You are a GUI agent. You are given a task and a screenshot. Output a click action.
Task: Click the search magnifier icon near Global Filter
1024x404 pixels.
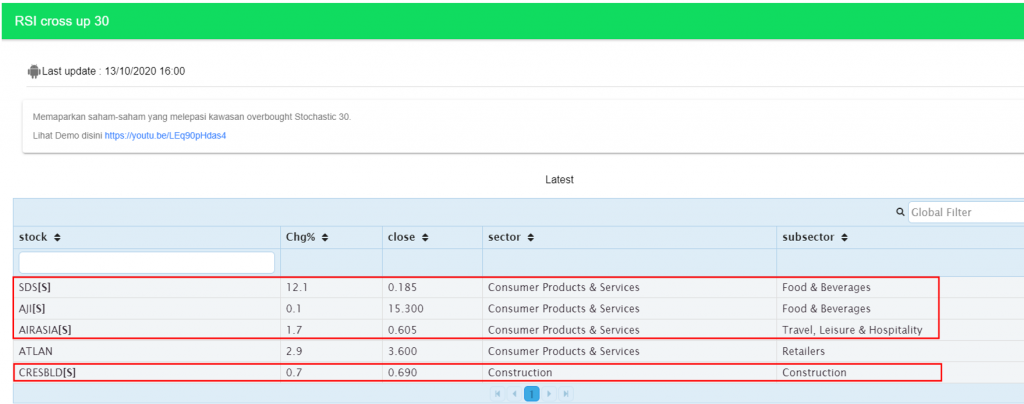point(901,212)
